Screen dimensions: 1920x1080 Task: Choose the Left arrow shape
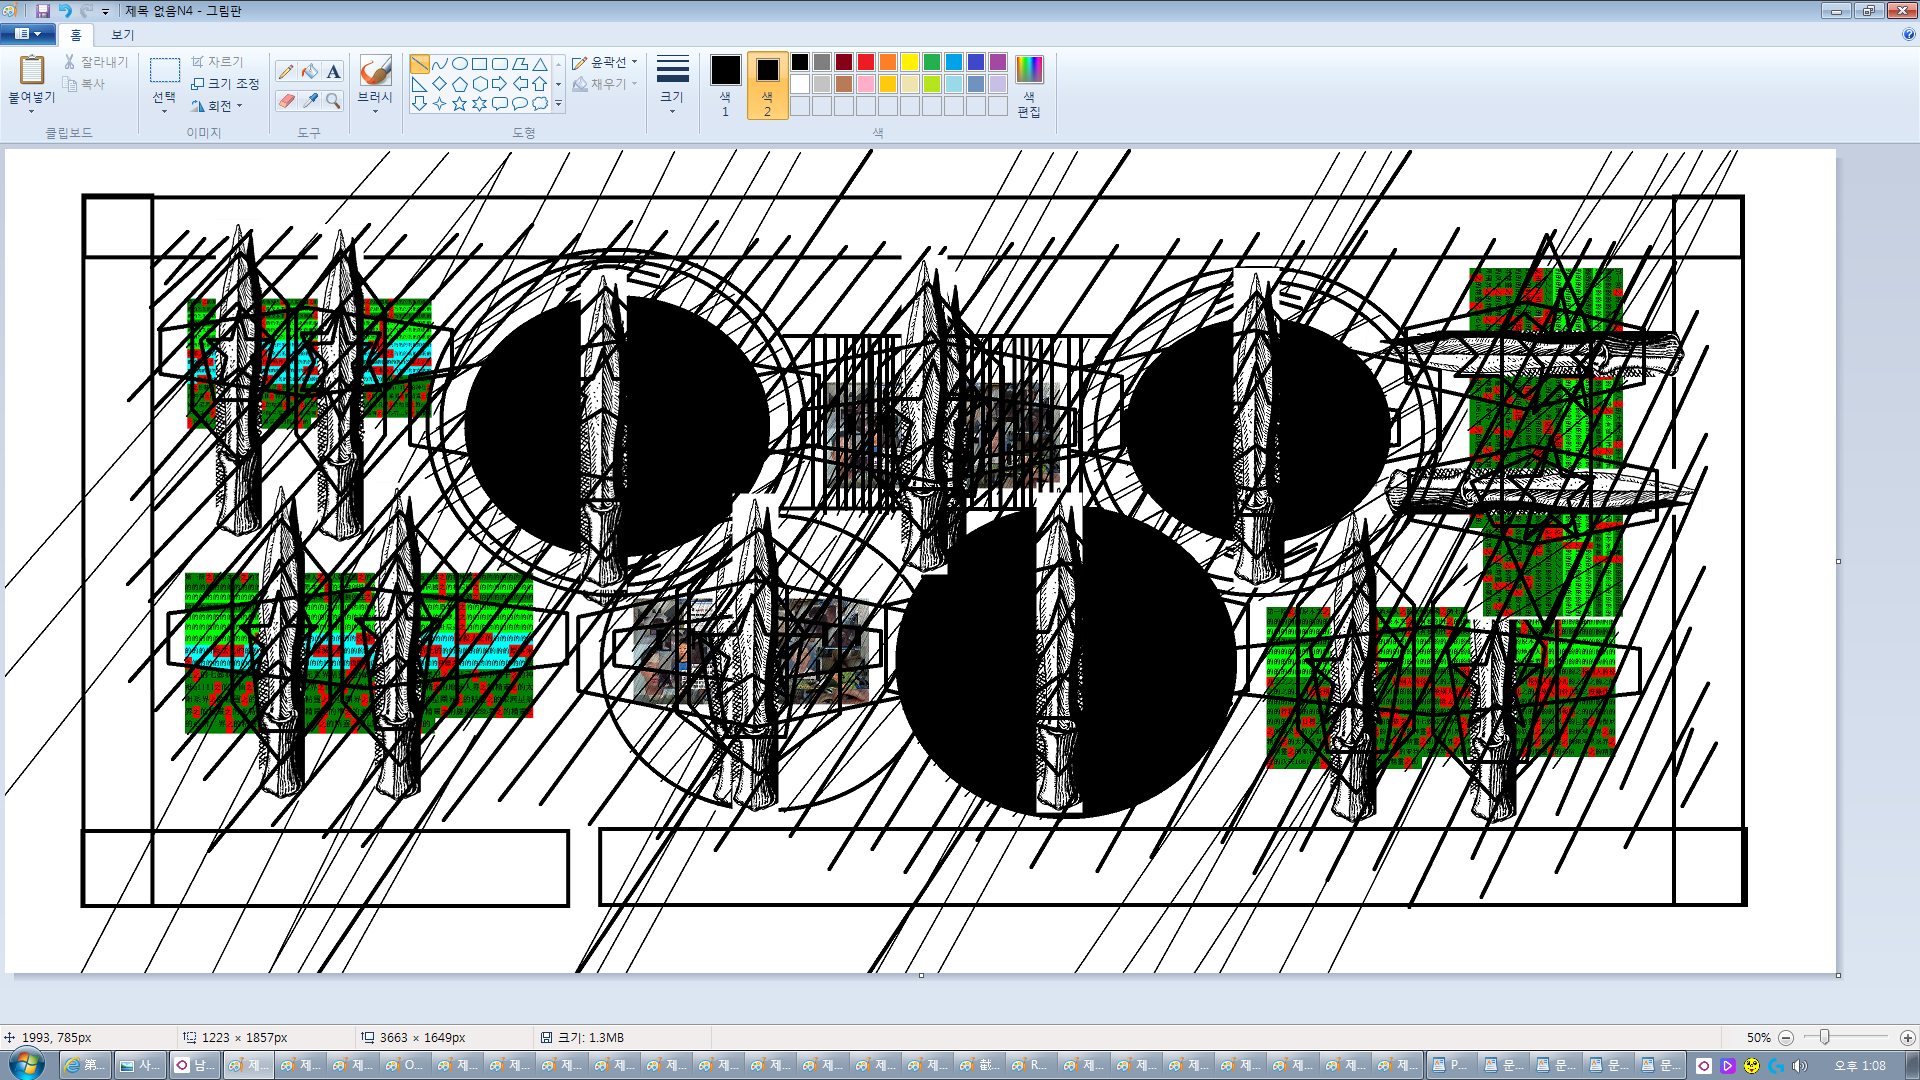pyautogui.click(x=520, y=84)
